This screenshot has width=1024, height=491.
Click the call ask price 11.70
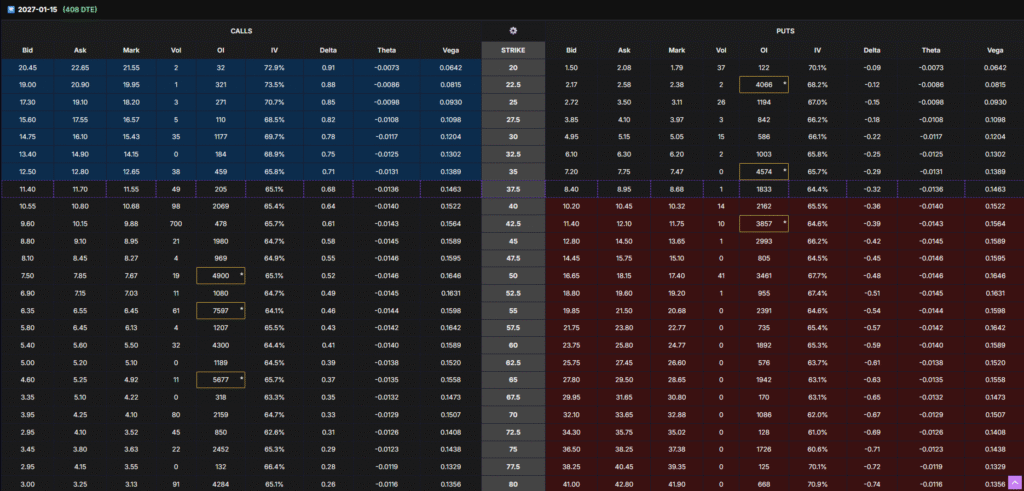80,188
